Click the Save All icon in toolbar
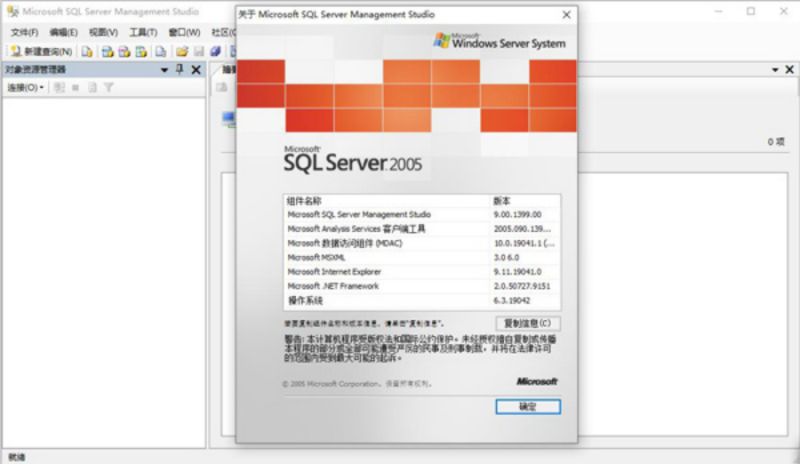Image resolution: width=800 pixels, height=464 pixels. (215, 52)
